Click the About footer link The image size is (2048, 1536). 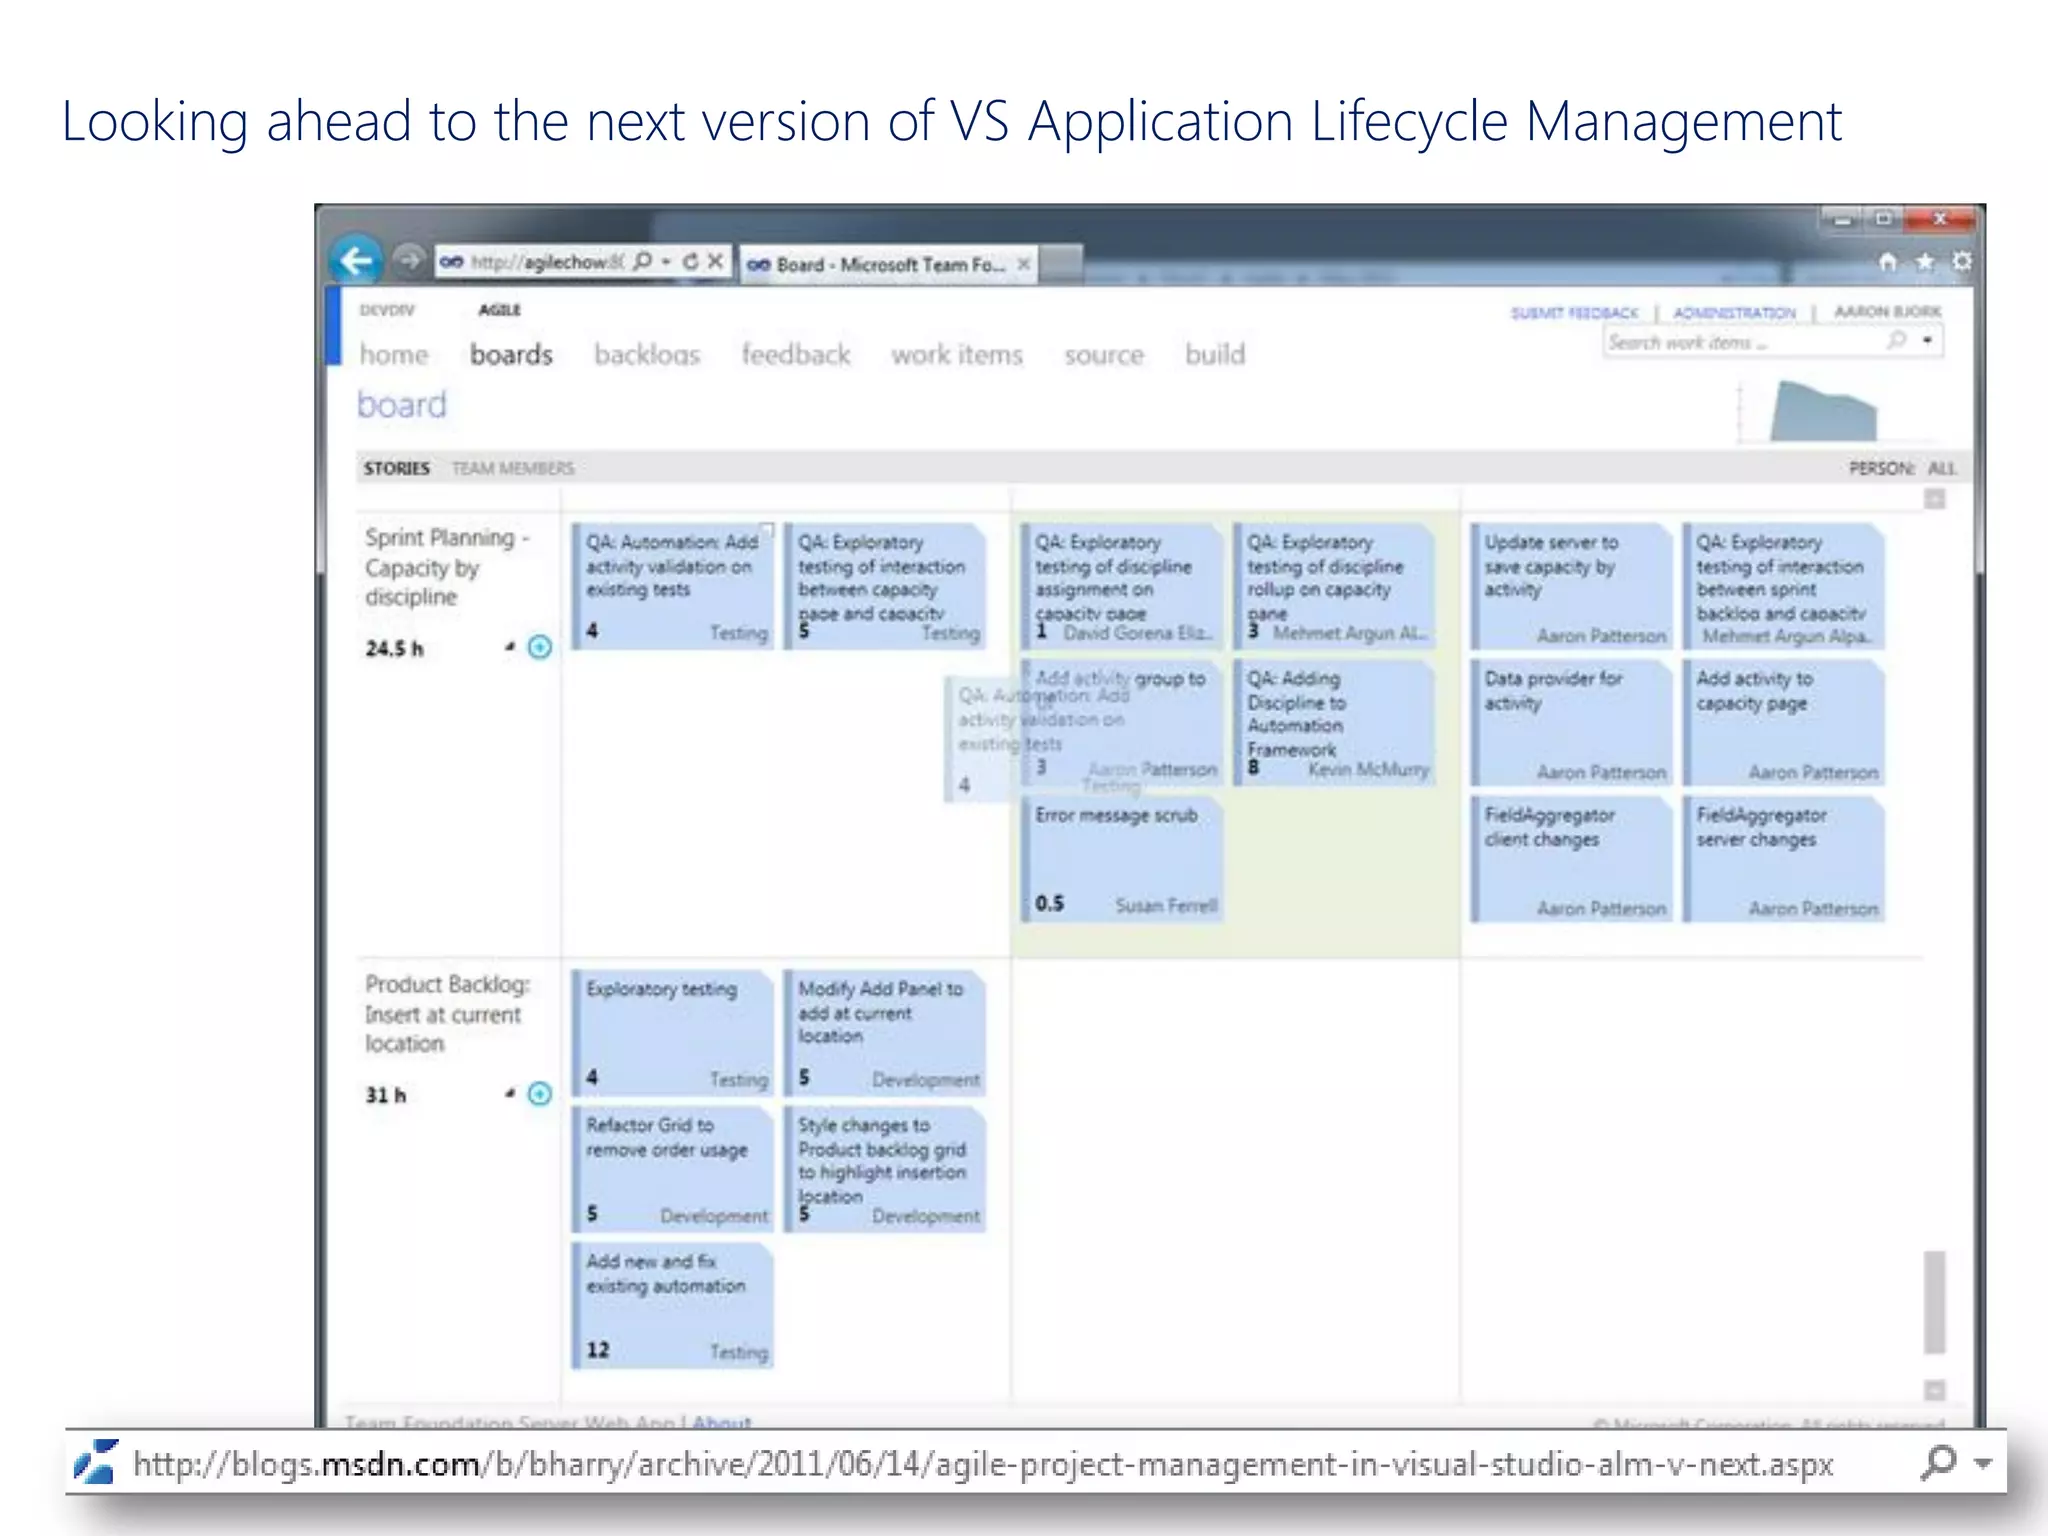click(x=722, y=1421)
